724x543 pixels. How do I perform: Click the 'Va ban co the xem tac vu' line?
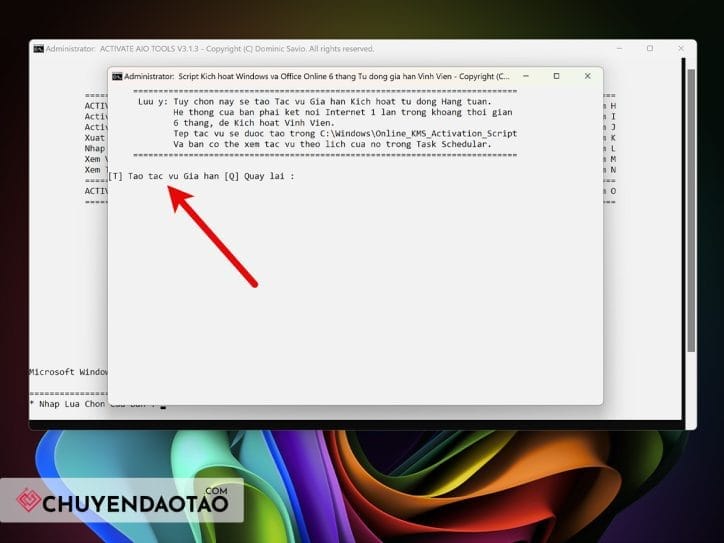(x=332, y=144)
